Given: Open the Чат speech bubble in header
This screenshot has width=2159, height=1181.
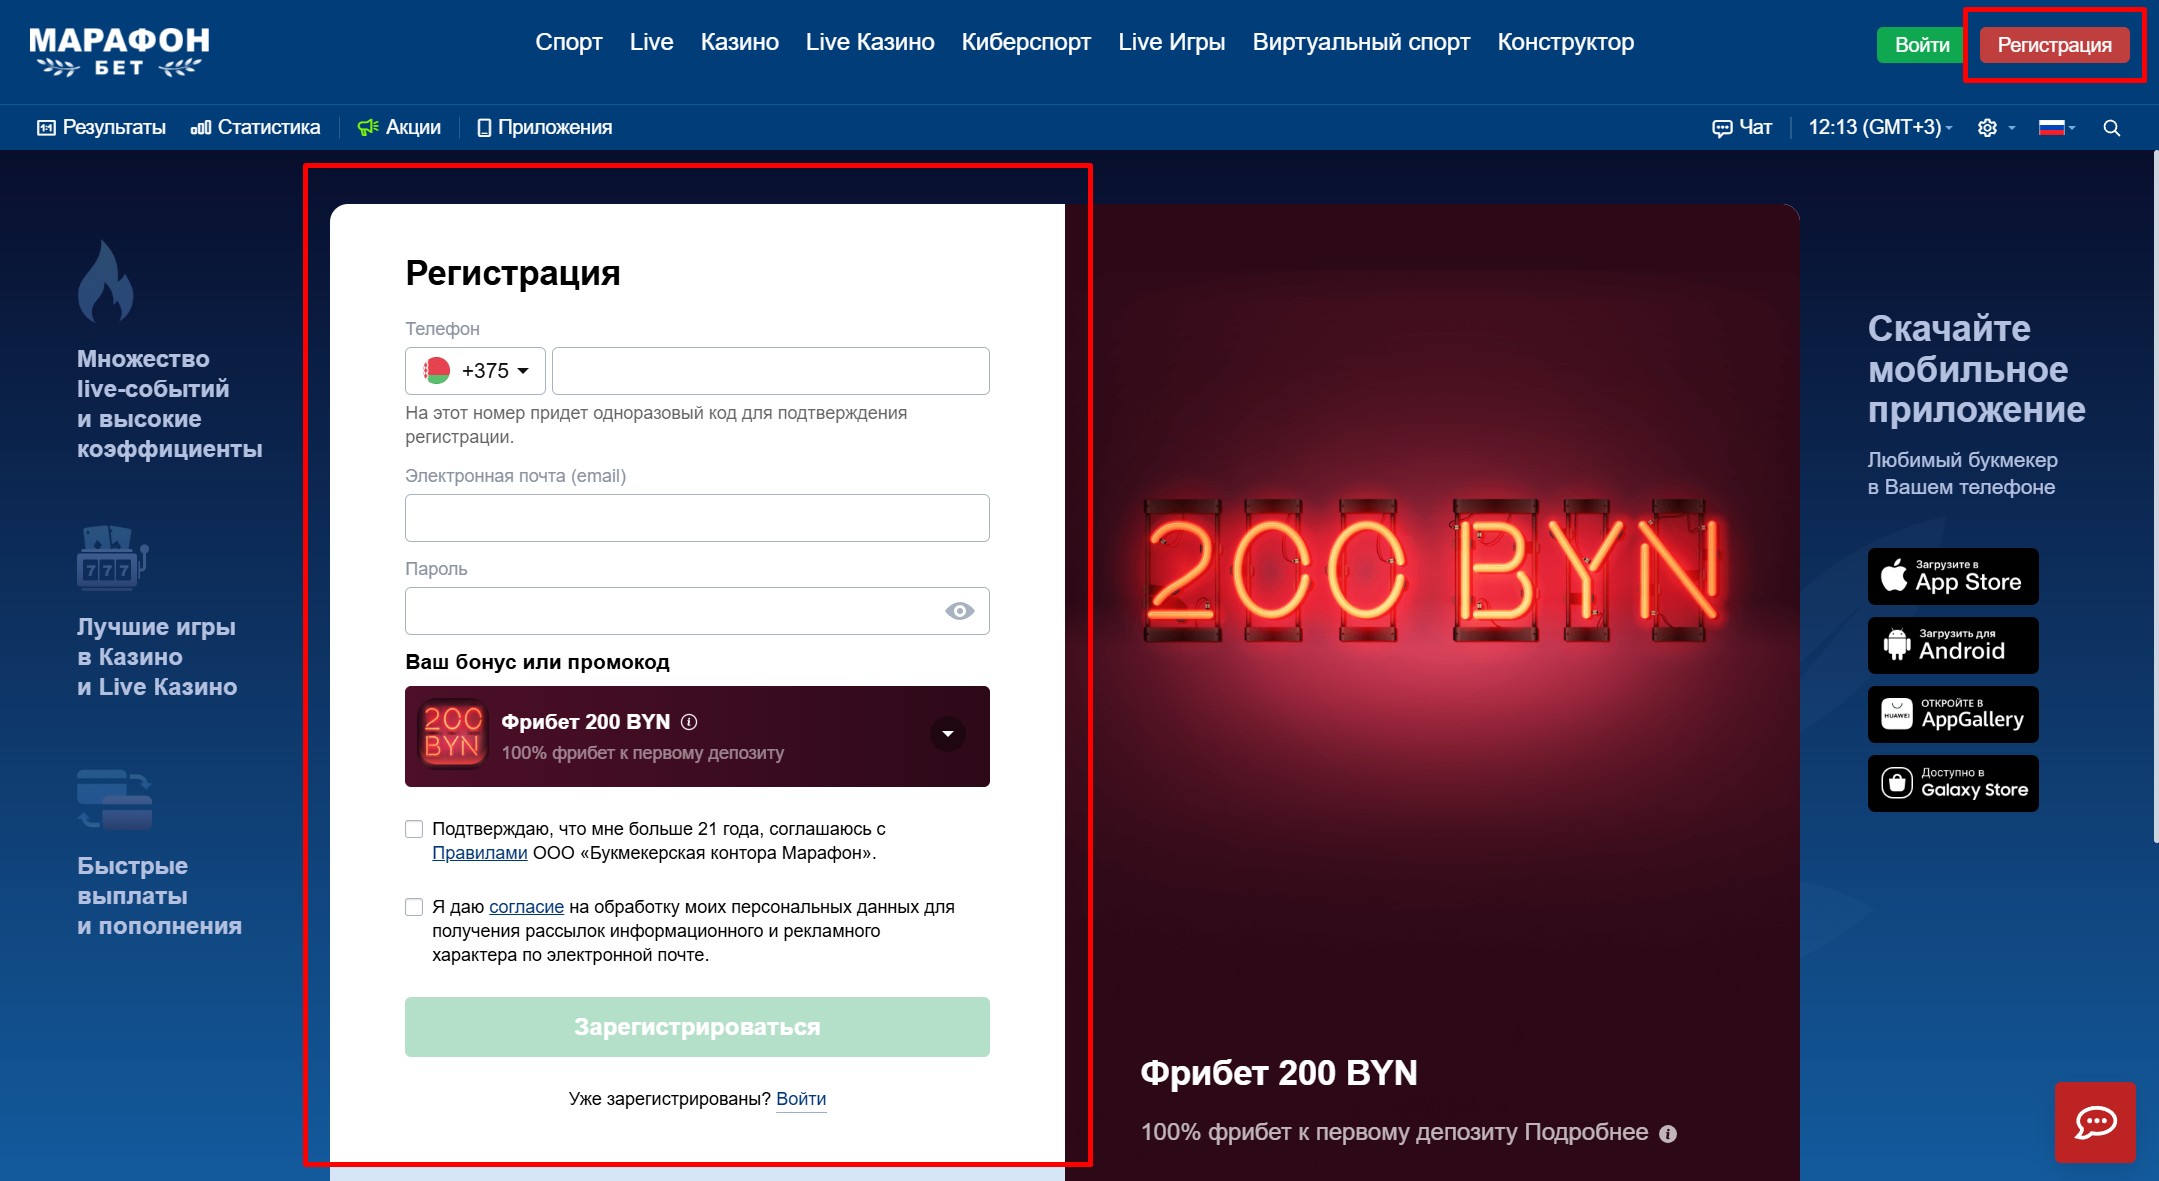Looking at the screenshot, I should click(1742, 127).
